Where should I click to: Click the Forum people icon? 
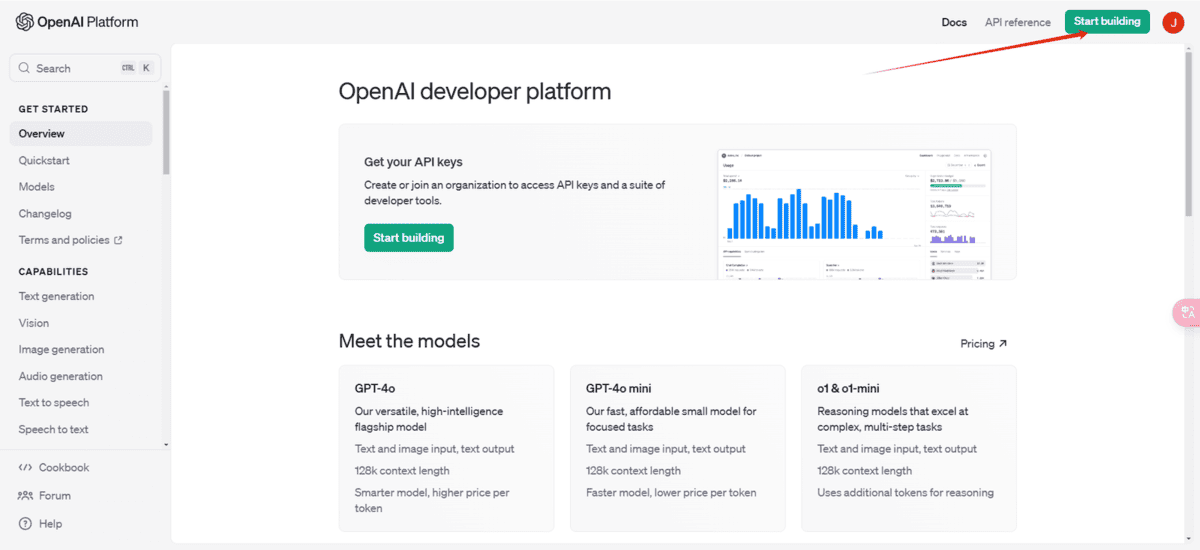[25, 495]
